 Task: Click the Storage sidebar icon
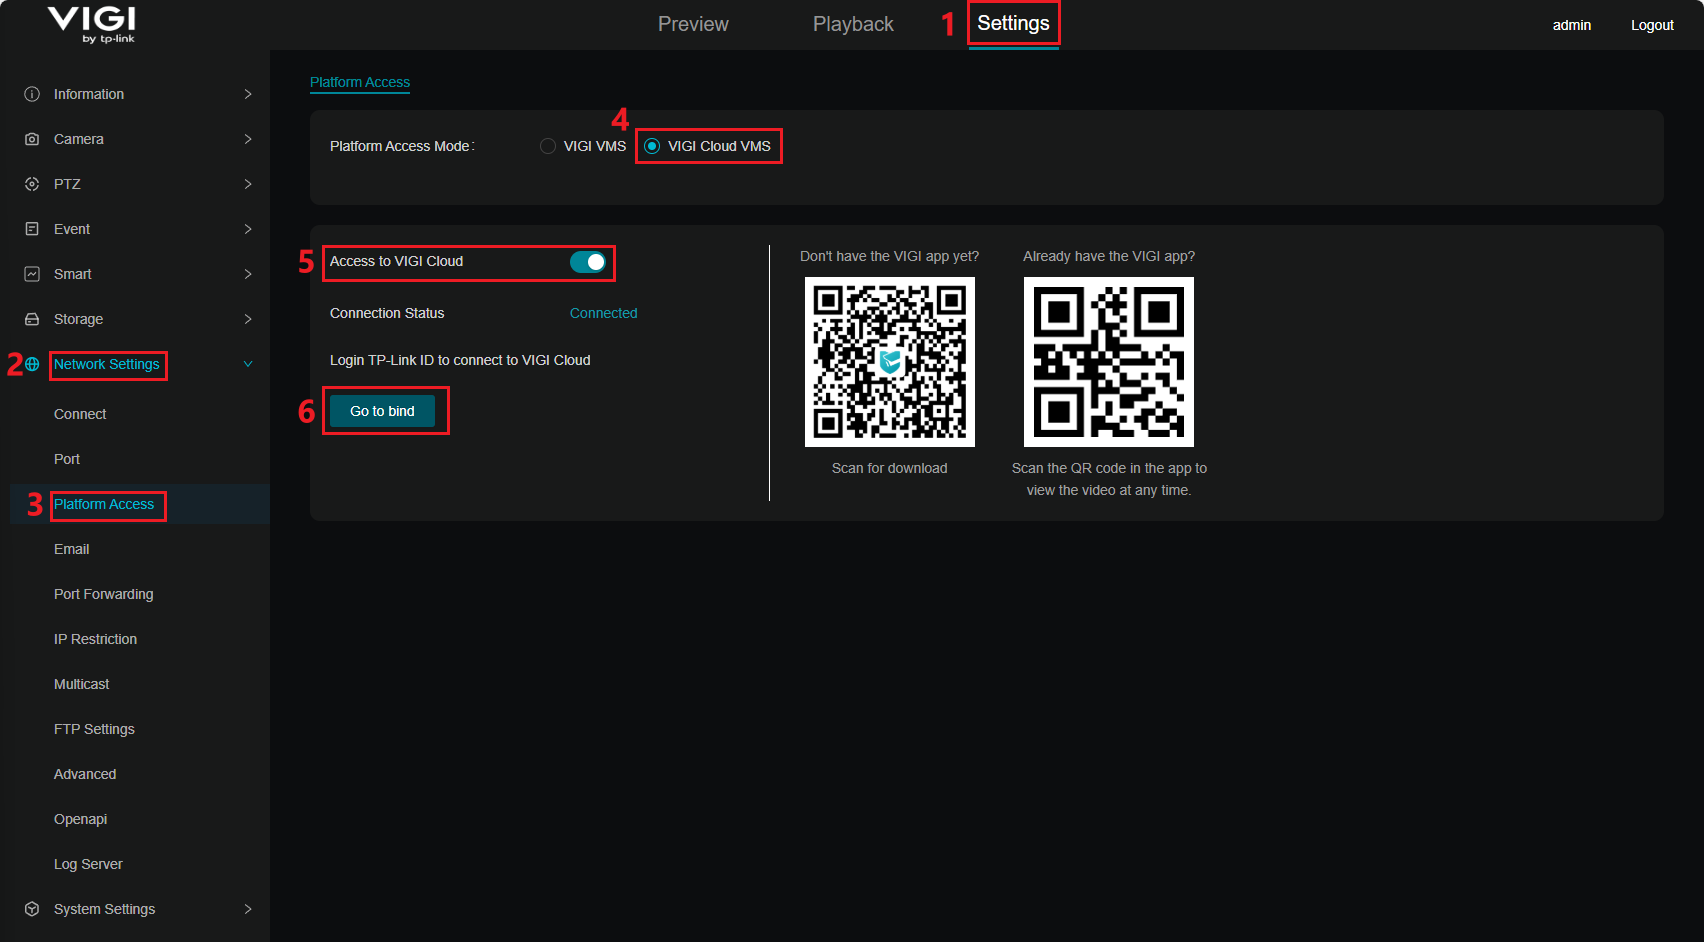[x=32, y=319]
